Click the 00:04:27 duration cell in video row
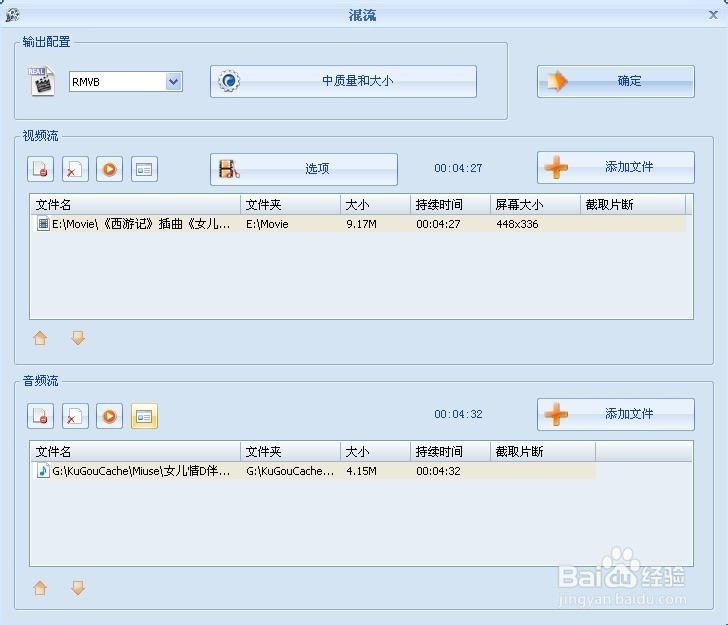Screen dimensions: 728x625 click(x=438, y=224)
